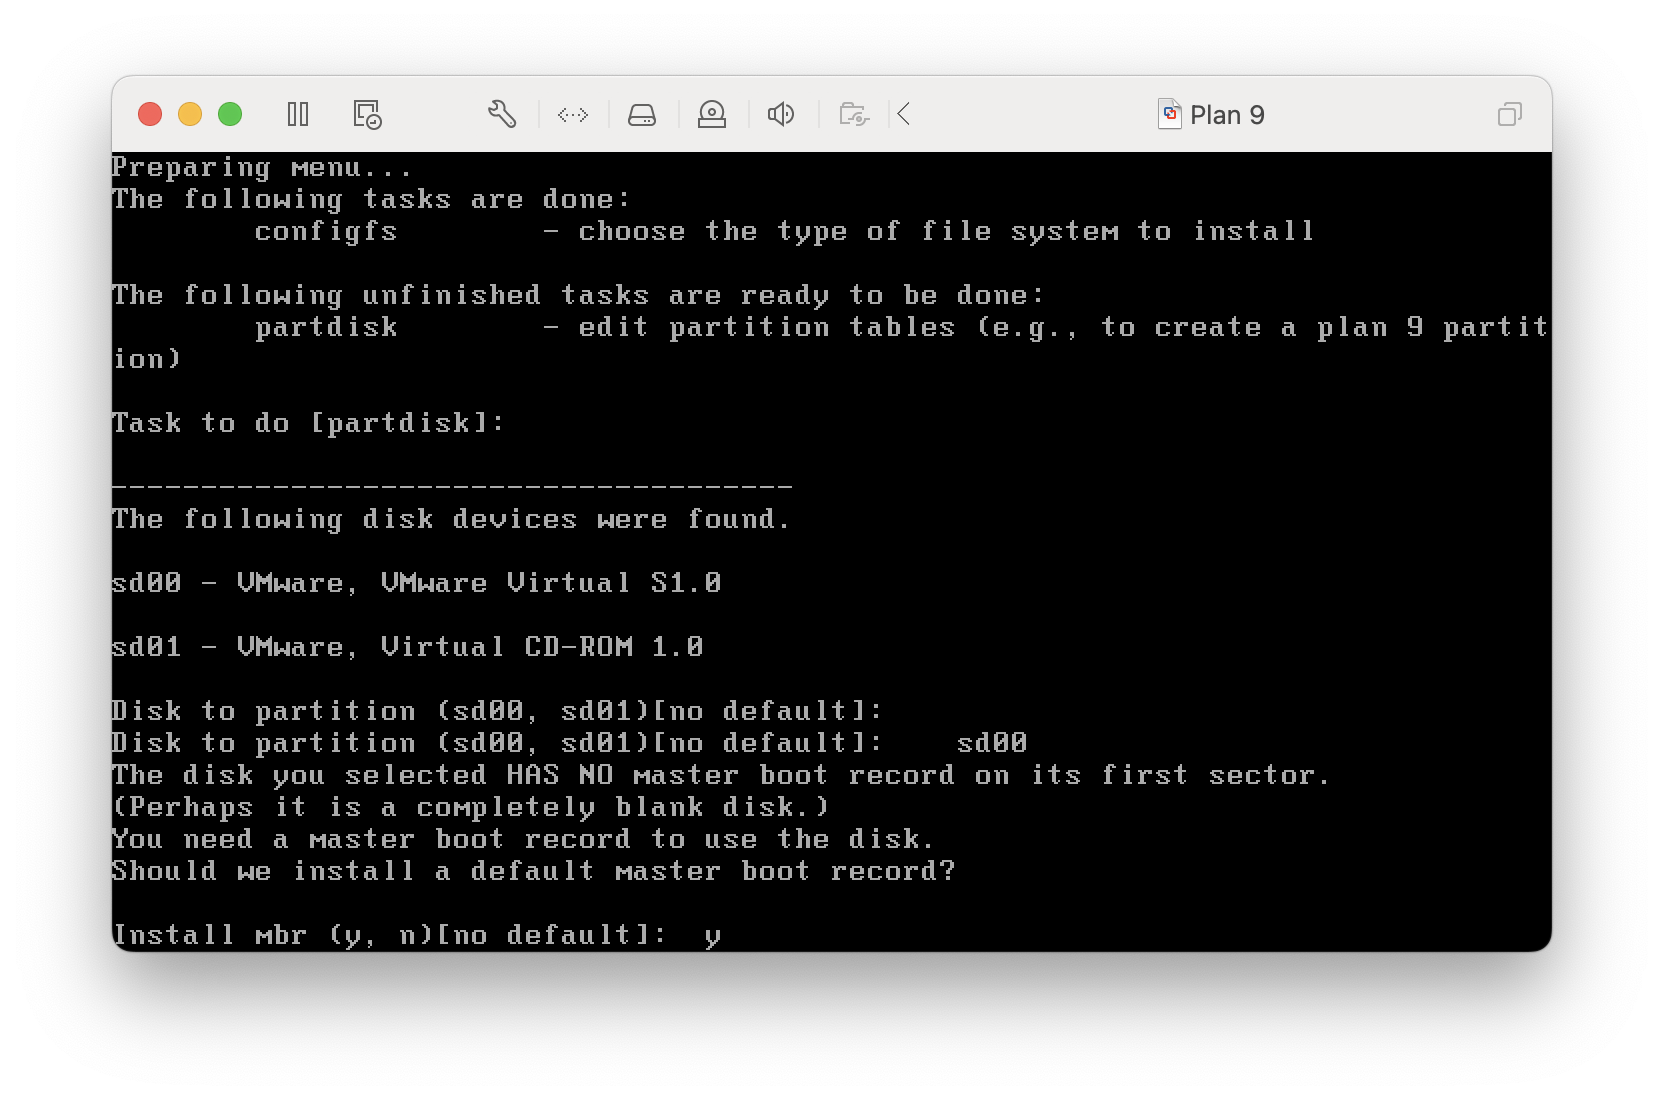Click 'The following unfinished tasks are ready' line
This screenshot has height=1100, width=1664.
tap(578, 295)
